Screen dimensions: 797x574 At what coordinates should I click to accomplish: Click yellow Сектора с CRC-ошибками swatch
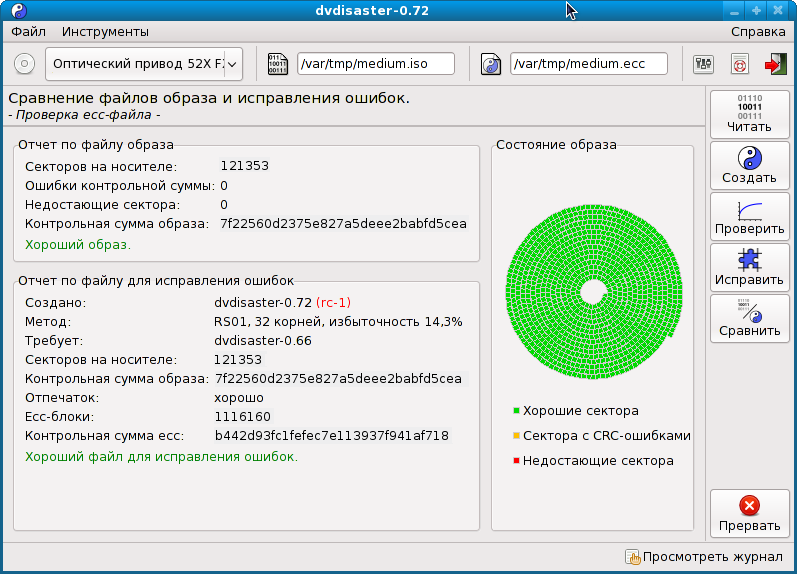516,436
